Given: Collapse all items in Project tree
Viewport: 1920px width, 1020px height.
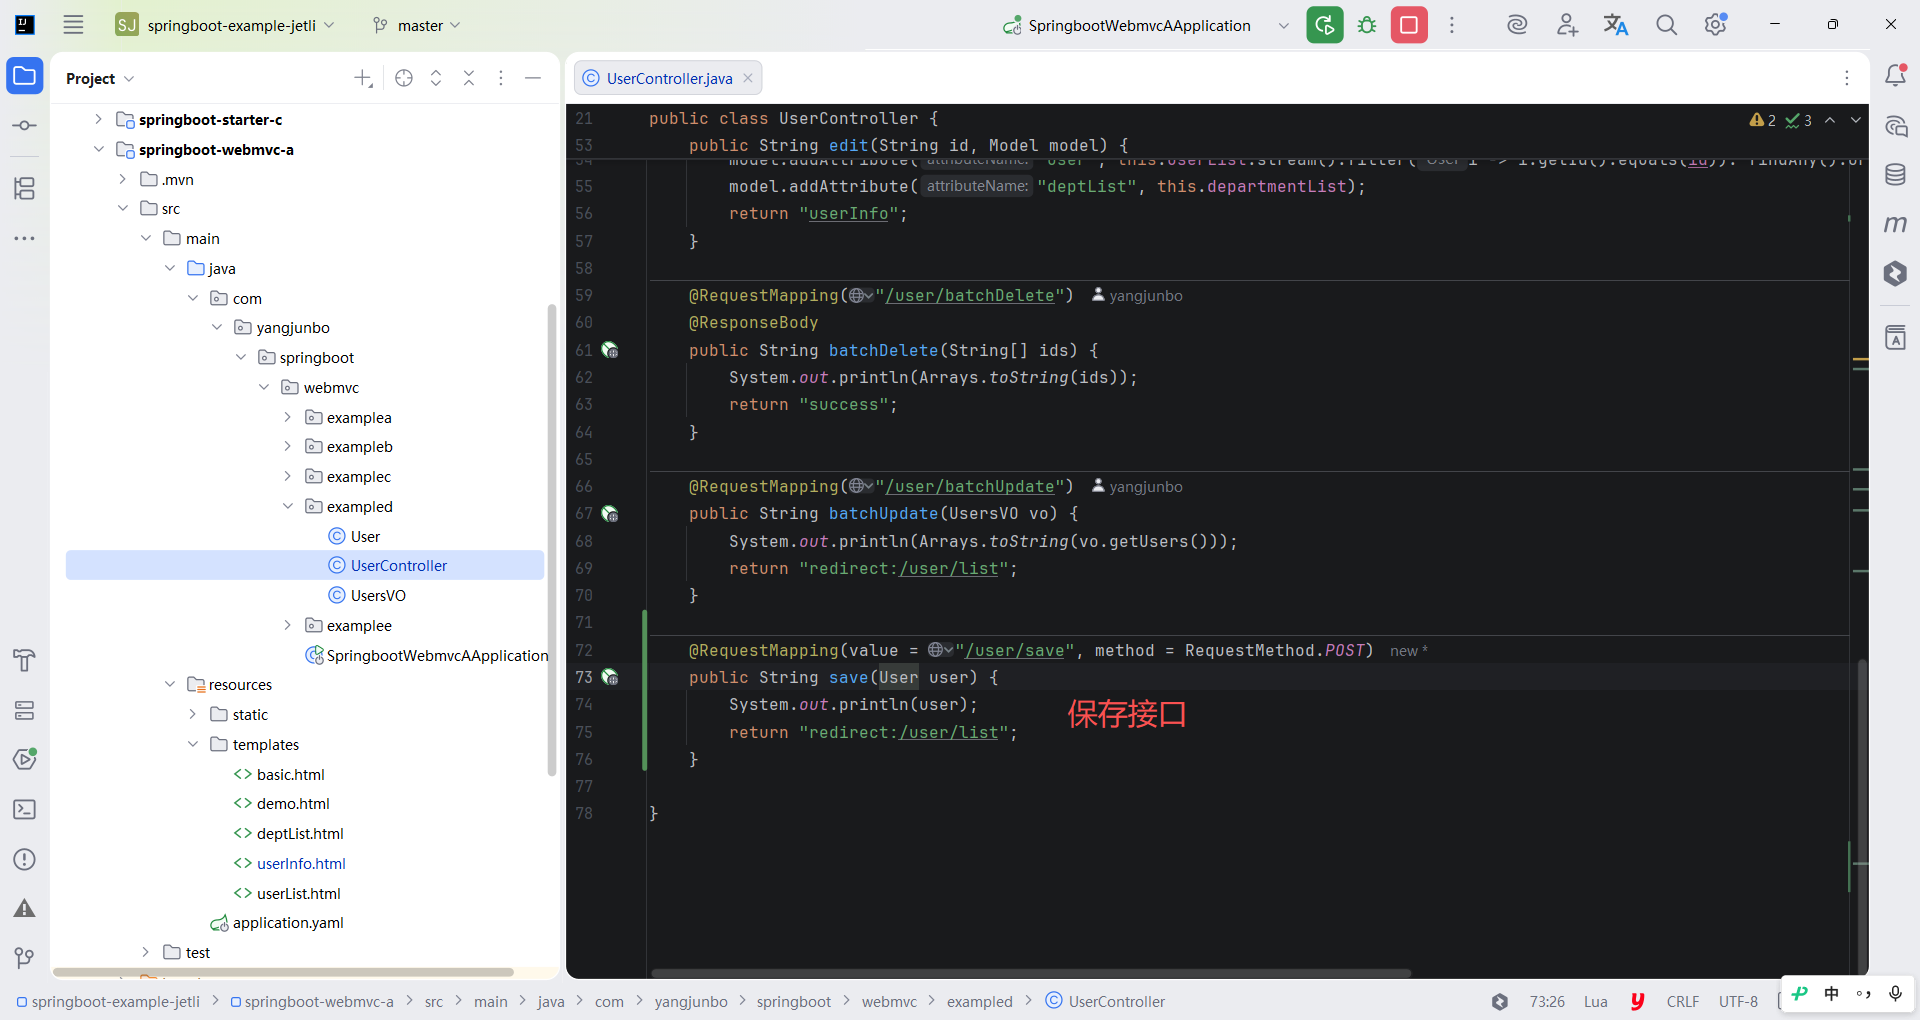Looking at the screenshot, I should pyautogui.click(x=469, y=78).
